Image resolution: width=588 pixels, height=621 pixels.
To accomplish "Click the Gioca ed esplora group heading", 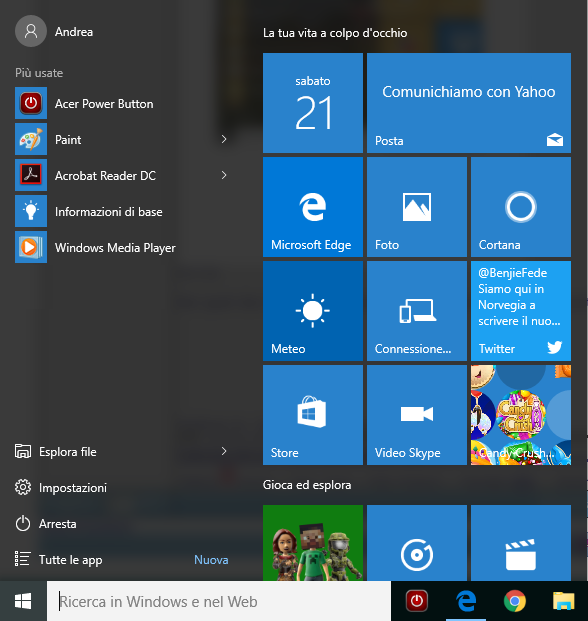I will [x=307, y=485].
